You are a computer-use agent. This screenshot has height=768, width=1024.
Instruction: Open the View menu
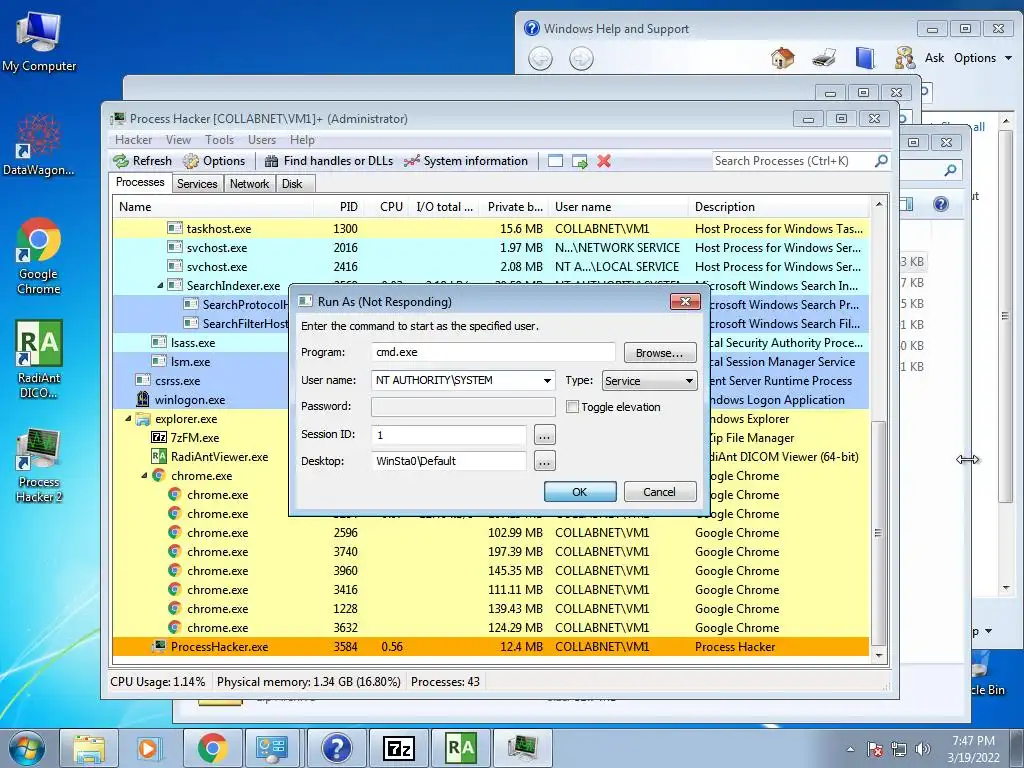click(x=178, y=140)
